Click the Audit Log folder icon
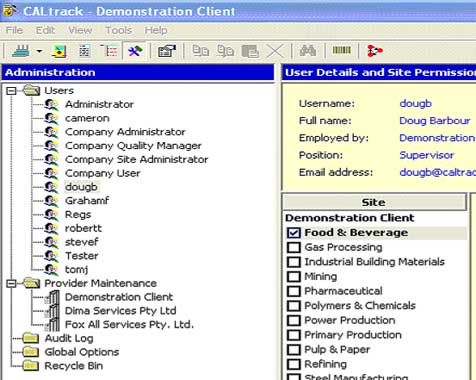Image resolution: width=476 pixels, height=380 pixels. (31, 338)
